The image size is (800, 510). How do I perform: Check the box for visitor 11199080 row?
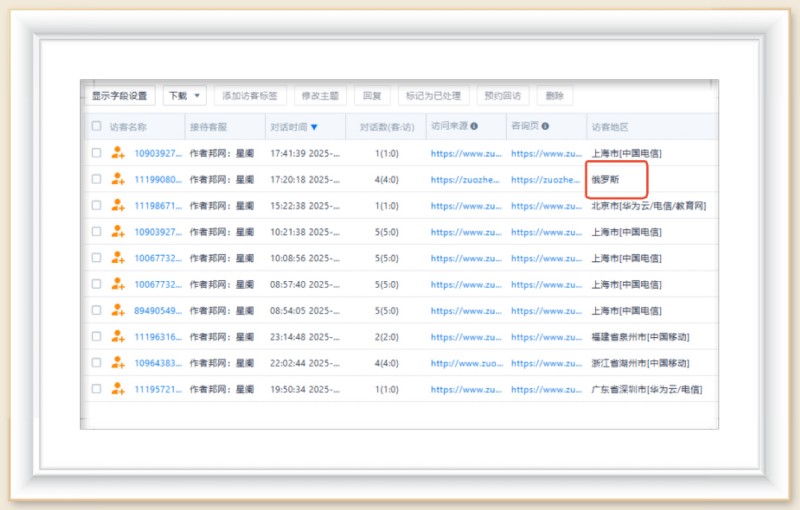point(96,180)
